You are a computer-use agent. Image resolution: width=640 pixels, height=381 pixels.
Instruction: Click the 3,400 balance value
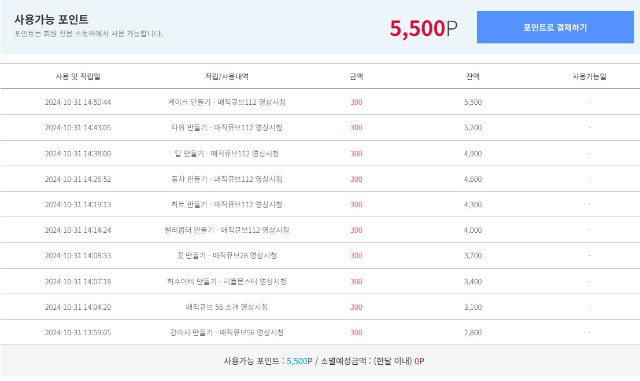[473, 281]
